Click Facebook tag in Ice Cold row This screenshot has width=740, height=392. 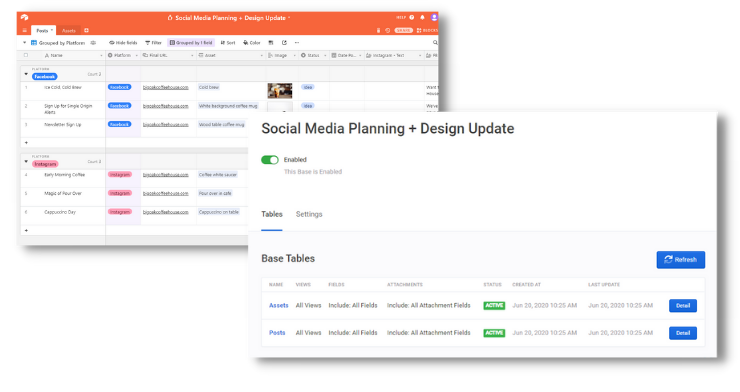[119, 87]
